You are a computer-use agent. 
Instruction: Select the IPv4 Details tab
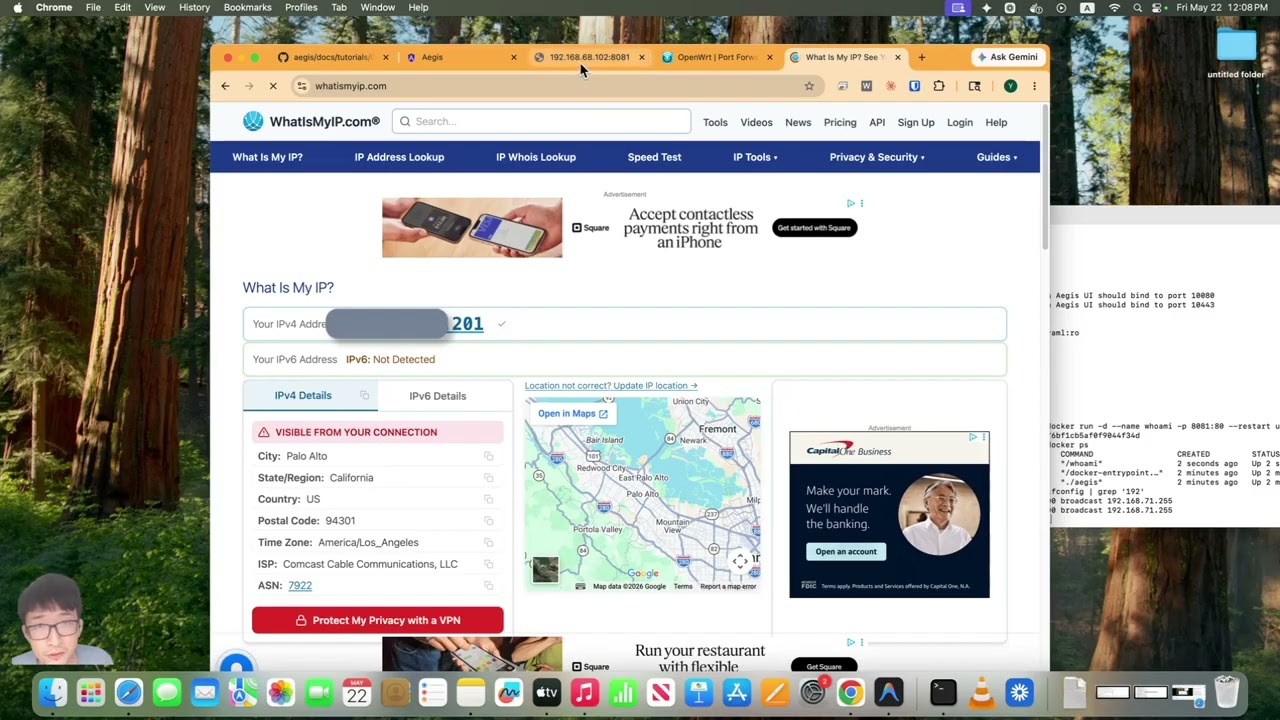click(x=311, y=395)
